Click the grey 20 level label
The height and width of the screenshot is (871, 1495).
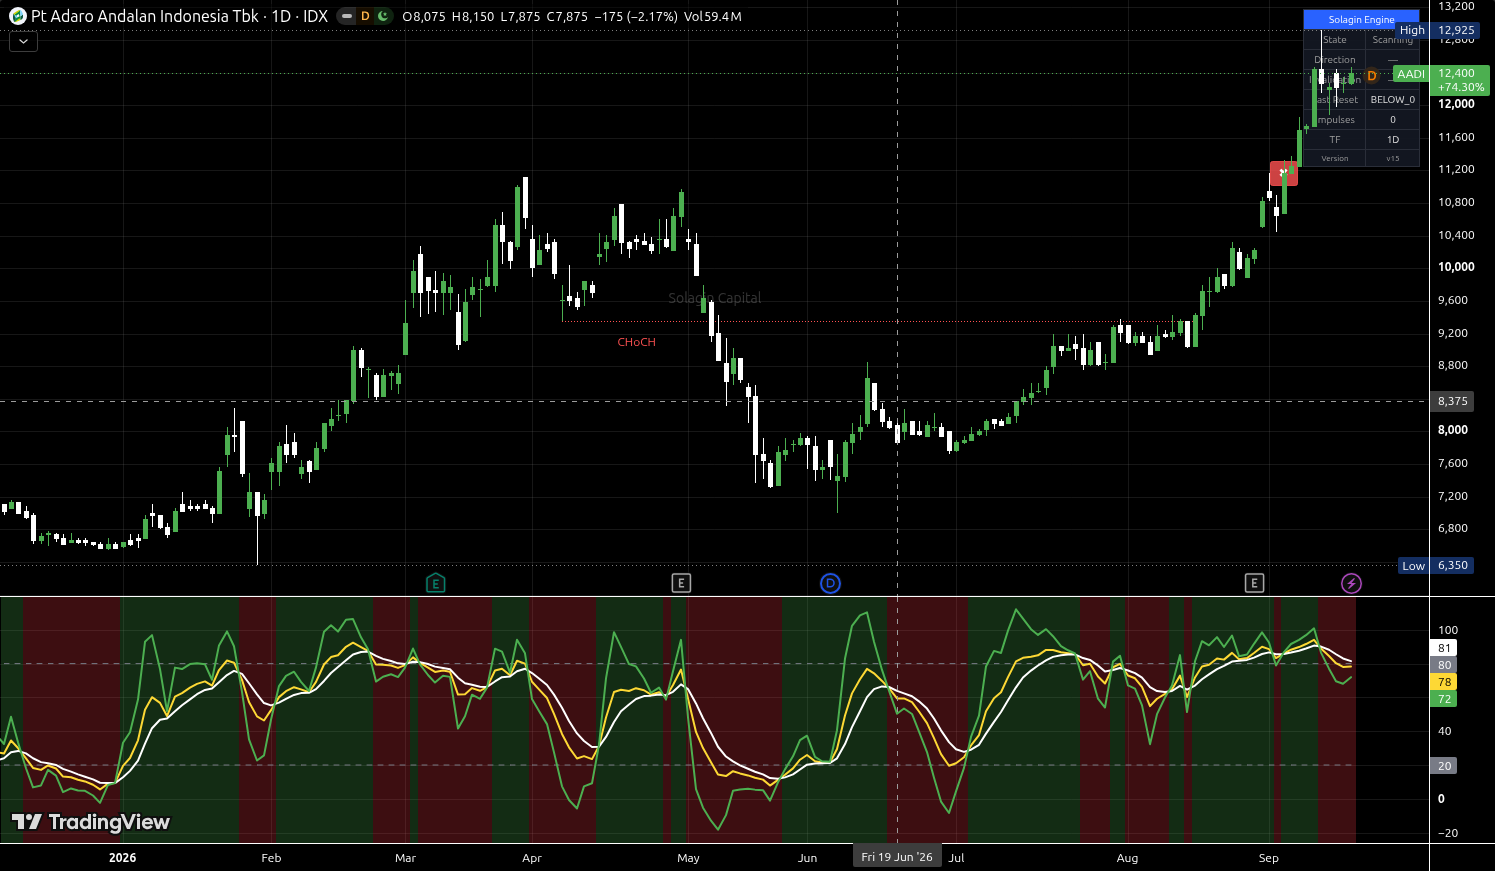[x=1444, y=766]
